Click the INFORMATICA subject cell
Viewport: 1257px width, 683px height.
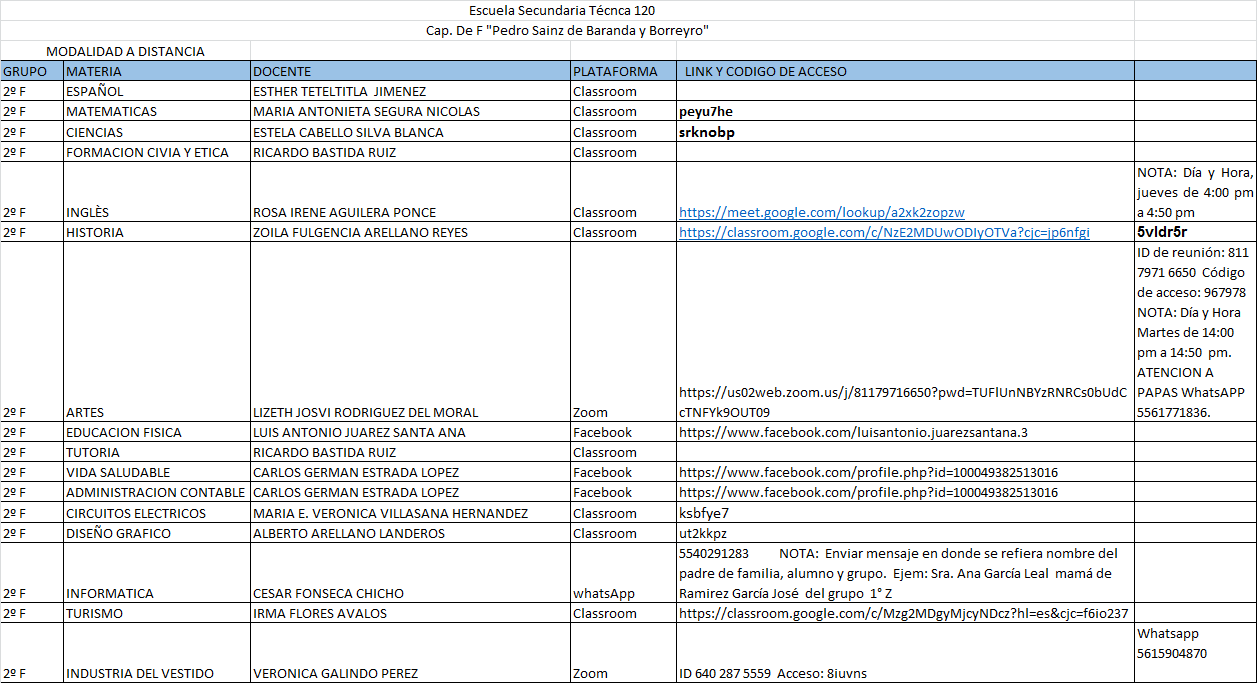coord(157,573)
